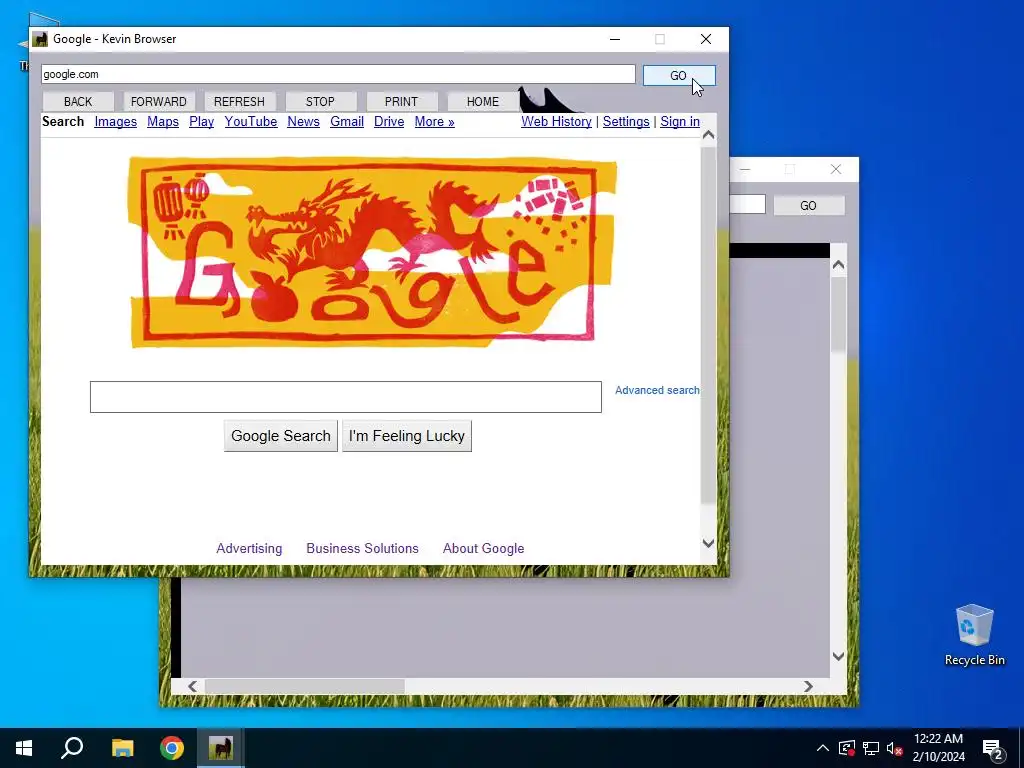Screen dimensions: 1024x768
Task: Click the page scroll-up arrow in Google window
Action: (x=709, y=135)
